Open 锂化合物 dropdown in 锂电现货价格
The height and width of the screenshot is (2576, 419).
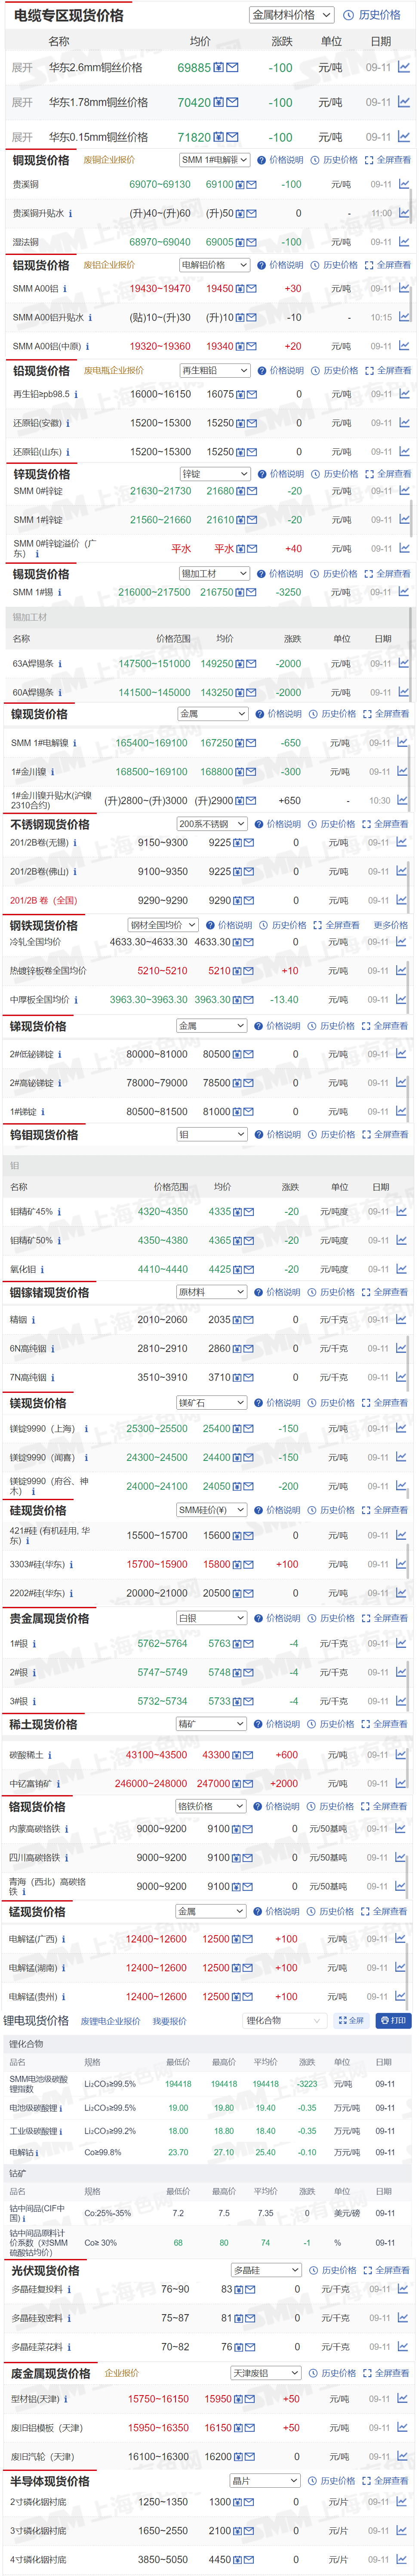click(285, 2020)
